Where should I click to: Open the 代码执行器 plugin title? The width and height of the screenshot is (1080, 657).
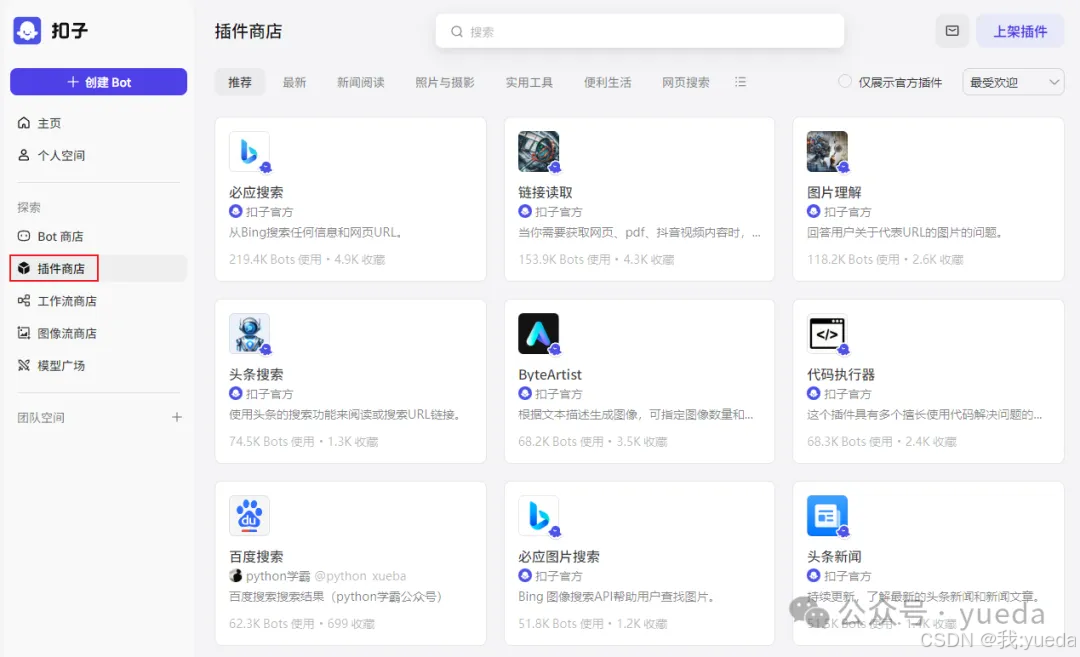[x=840, y=374]
